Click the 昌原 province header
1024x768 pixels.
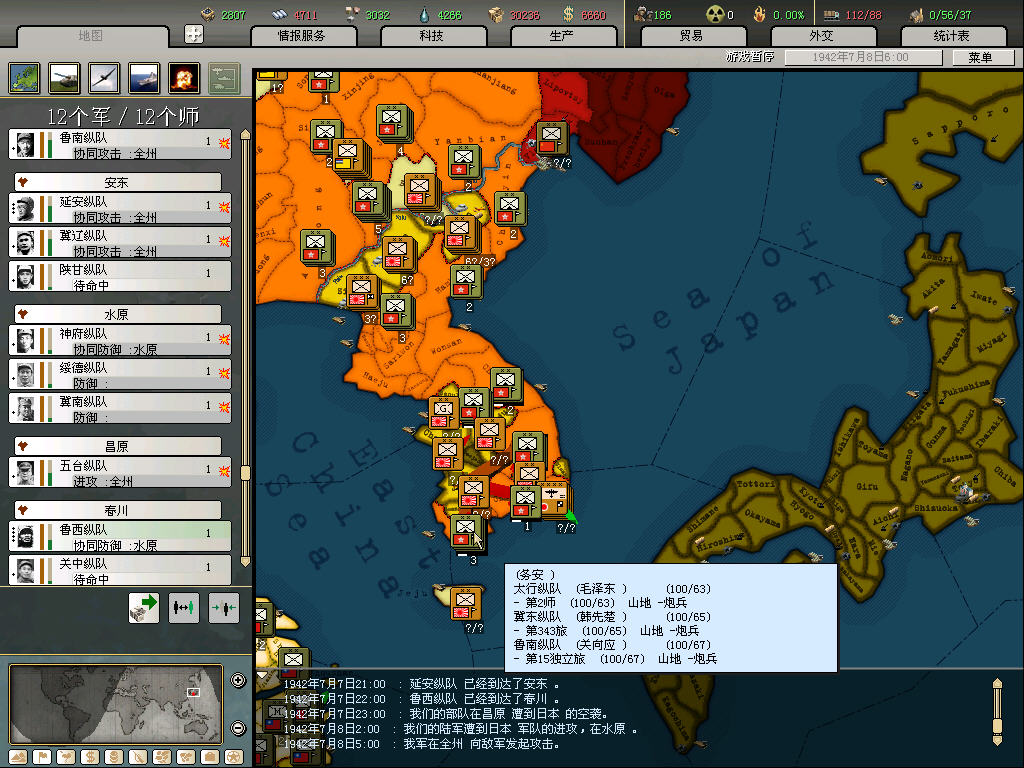tap(118, 446)
